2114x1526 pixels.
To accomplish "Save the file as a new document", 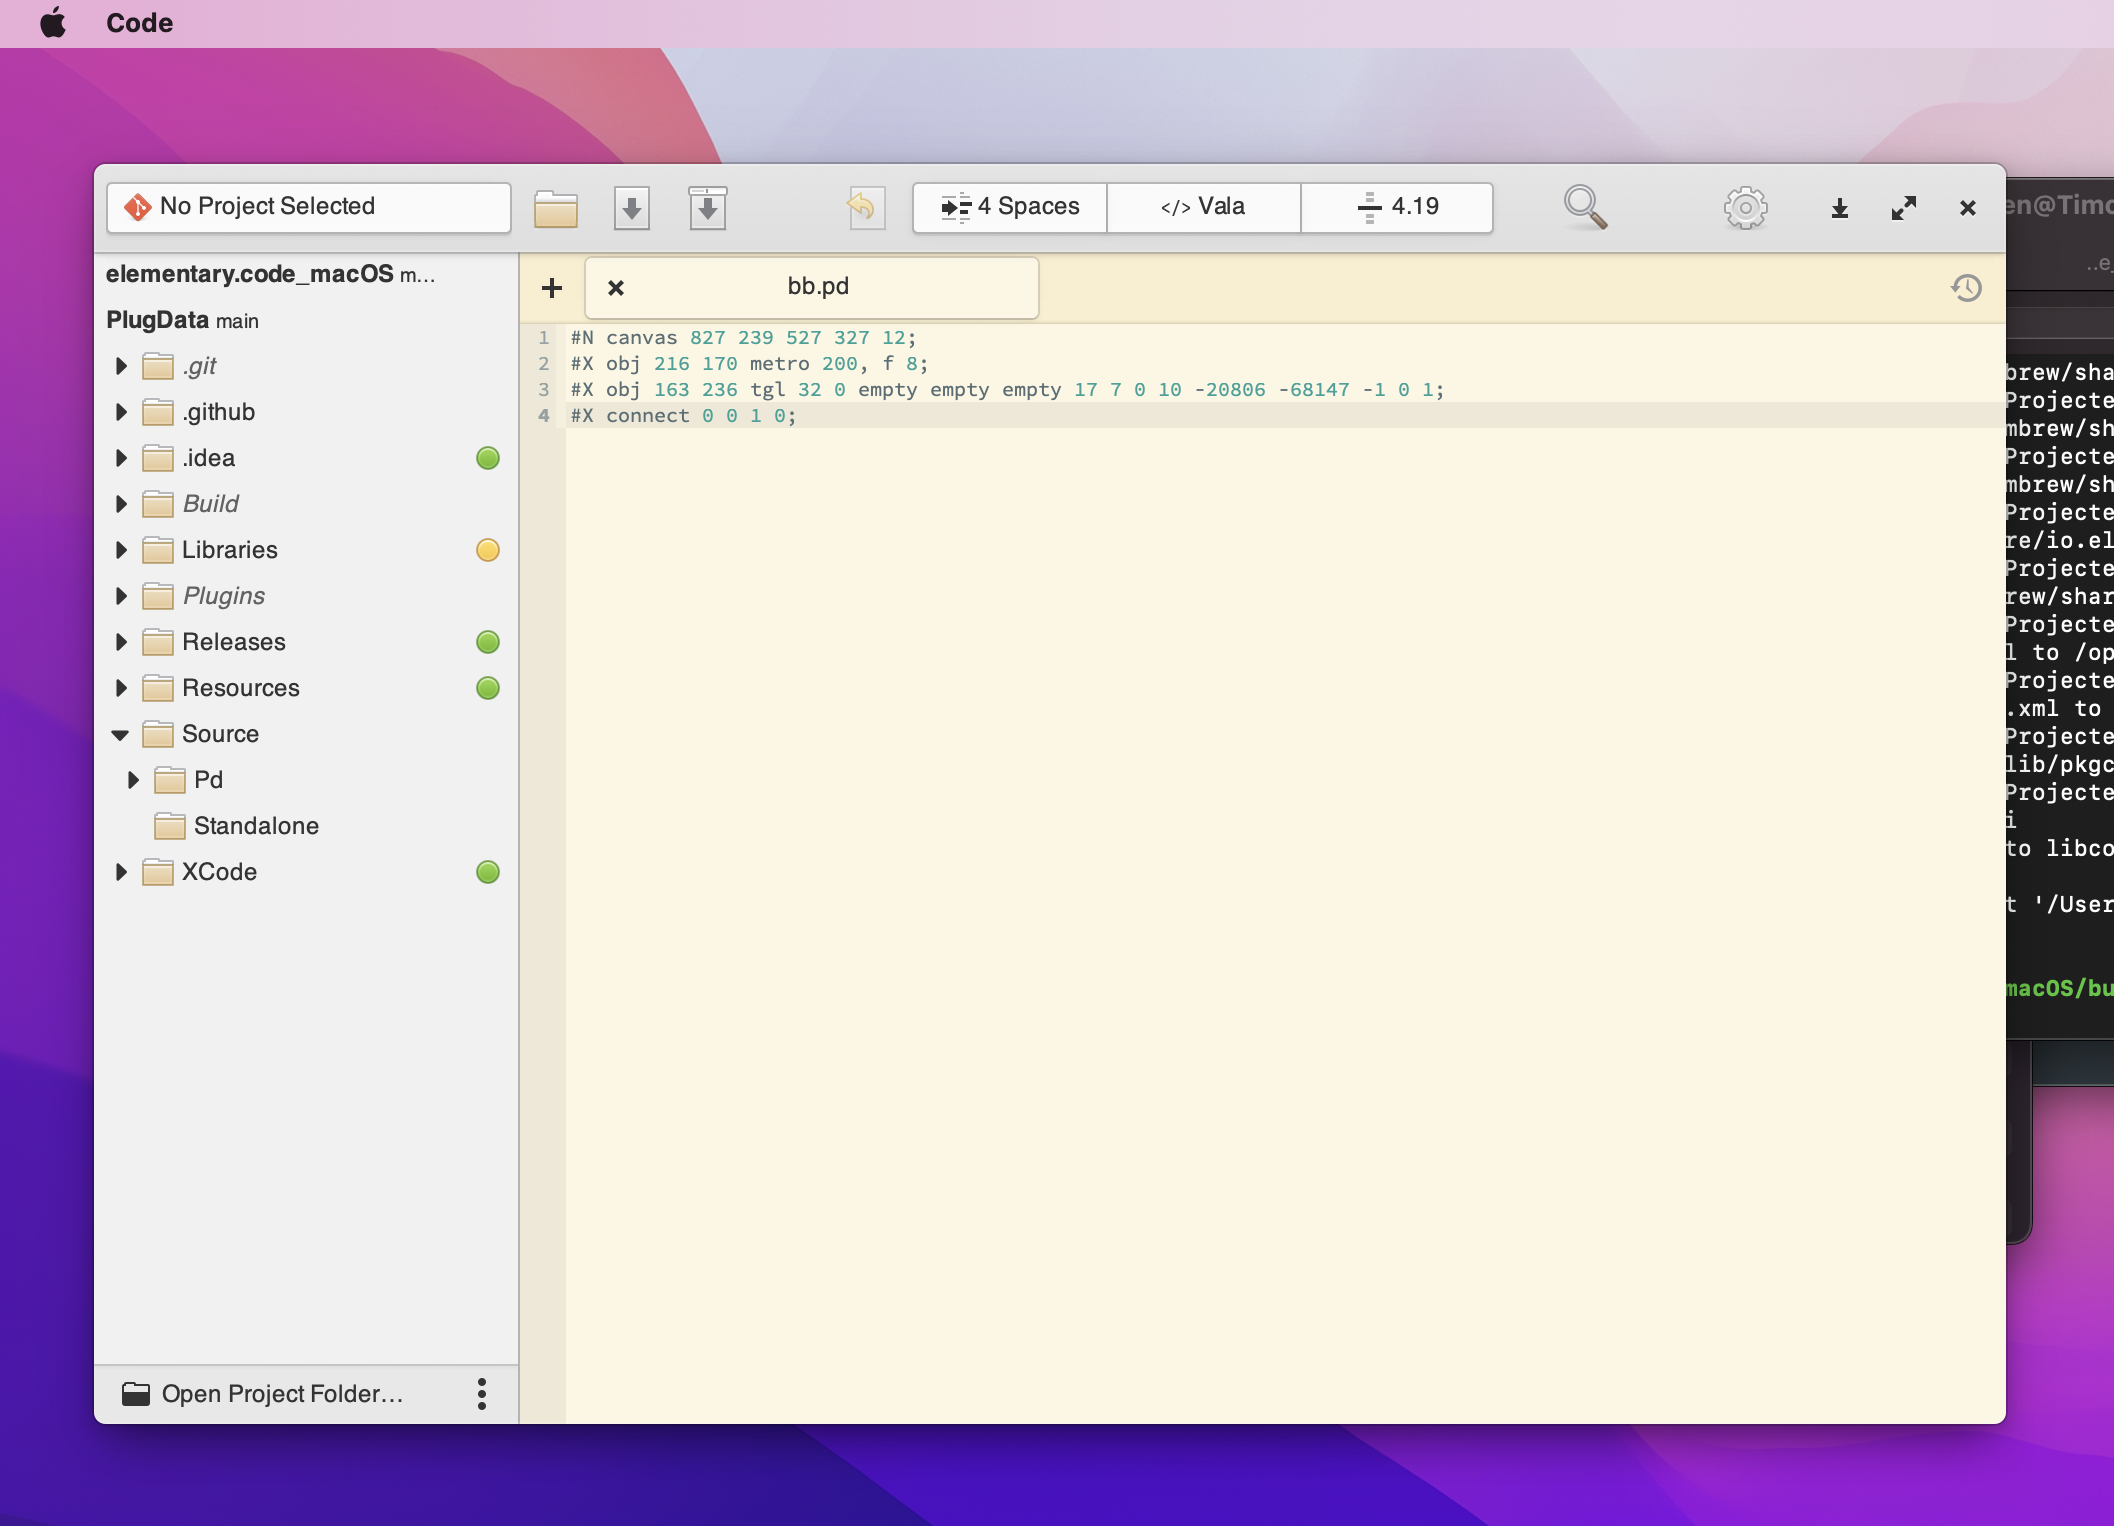I will click(708, 207).
